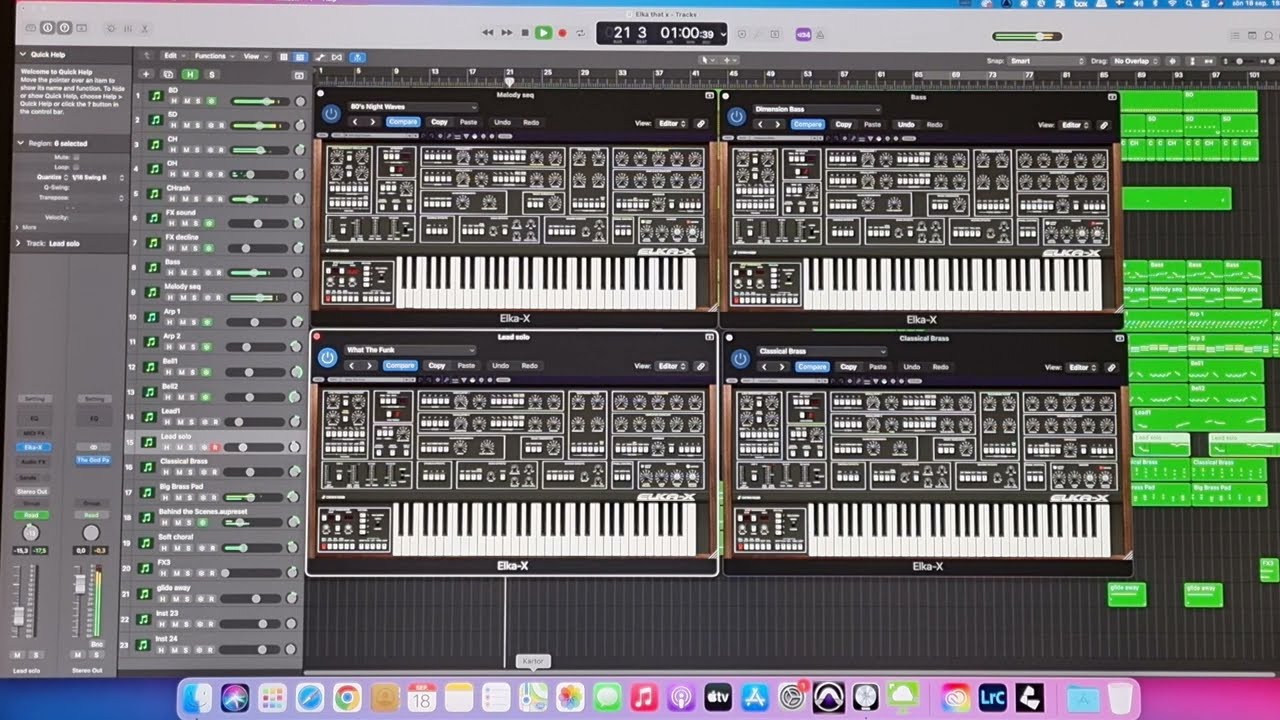Adjust the Big Brass Pad track volume slider
The image size is (1280, 720).
pyautogui.click(x=254, y=497)
